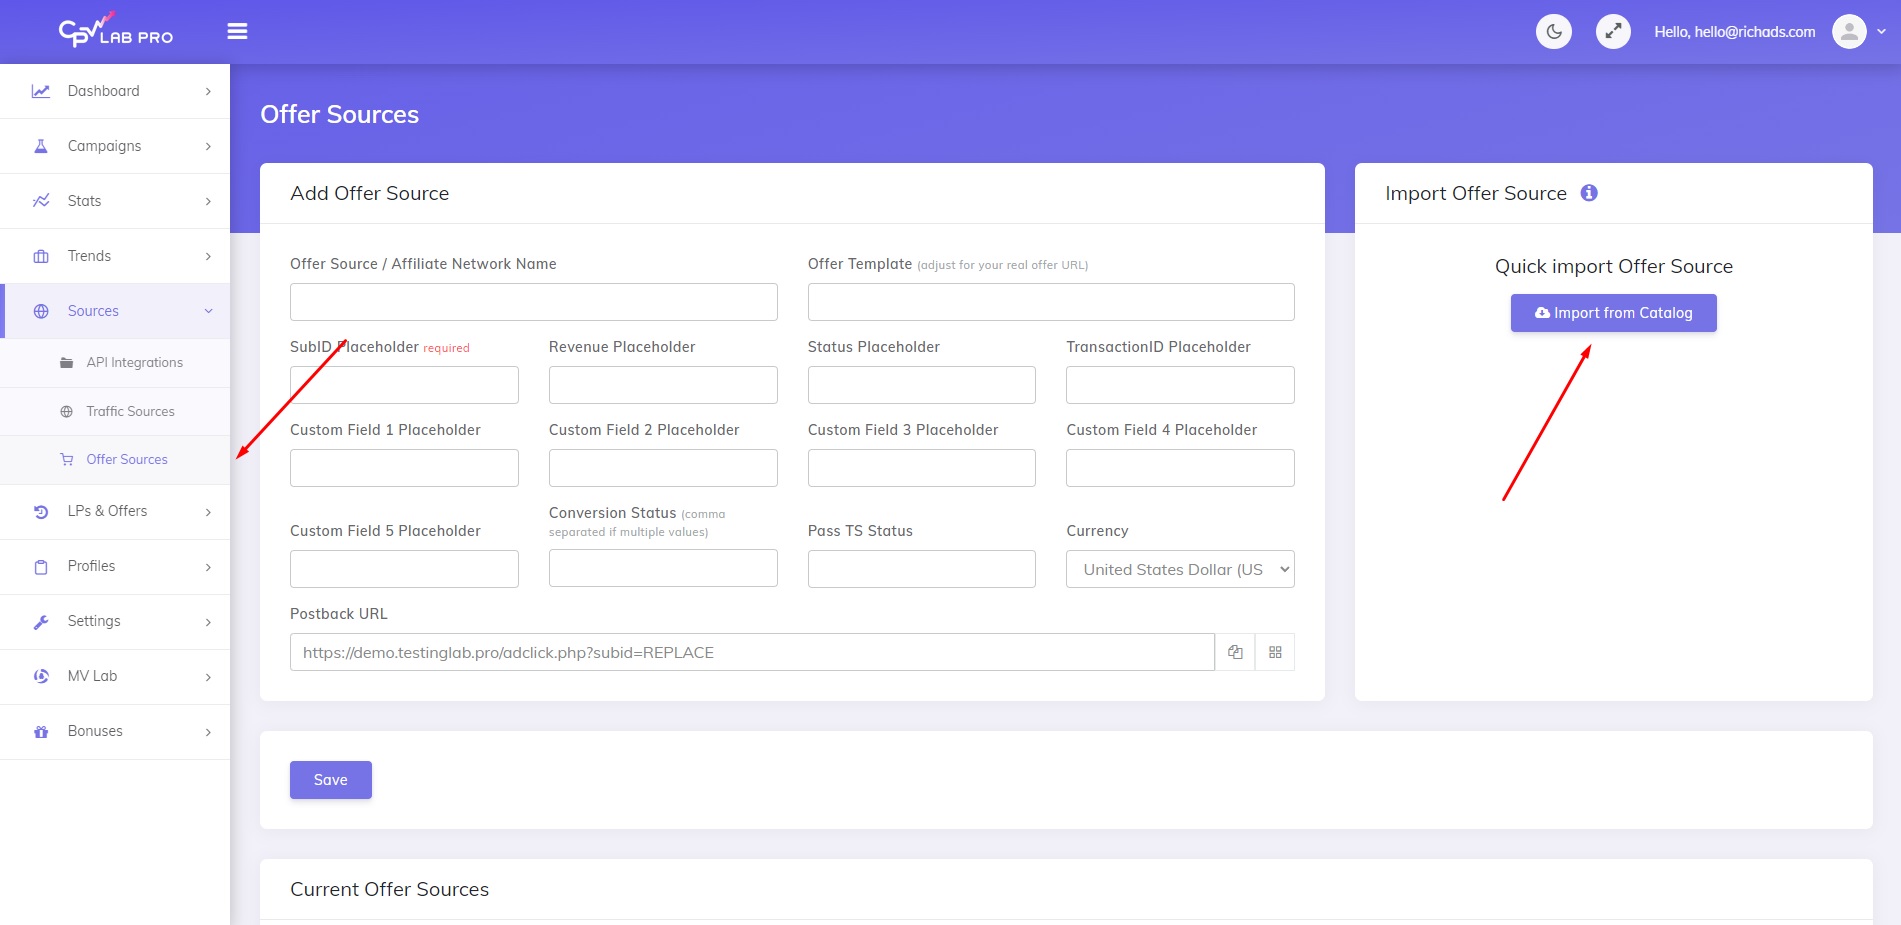Click the MV Lab icon
Image resolution: width=1901 pixels, height=925 pixels.
click(41, 676)
